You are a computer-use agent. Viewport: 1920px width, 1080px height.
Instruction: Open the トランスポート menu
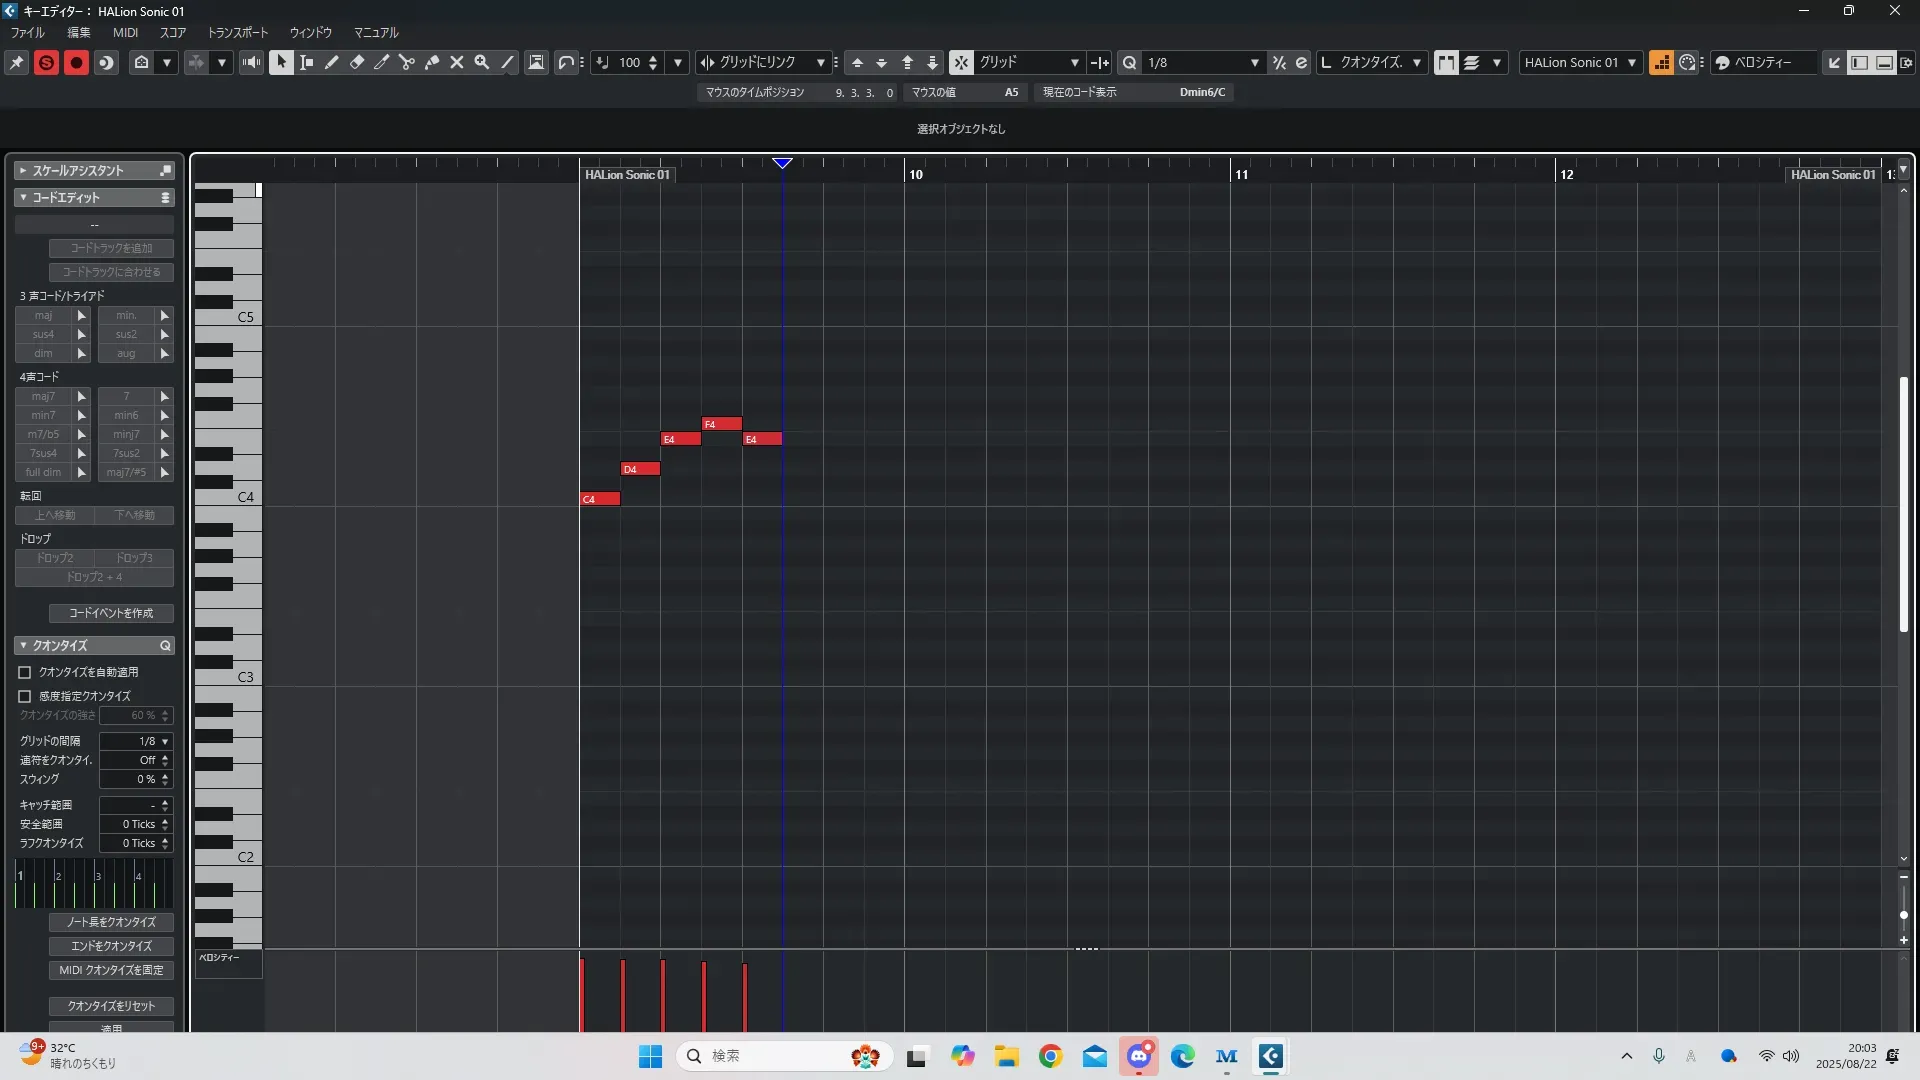tap(237, 33)
